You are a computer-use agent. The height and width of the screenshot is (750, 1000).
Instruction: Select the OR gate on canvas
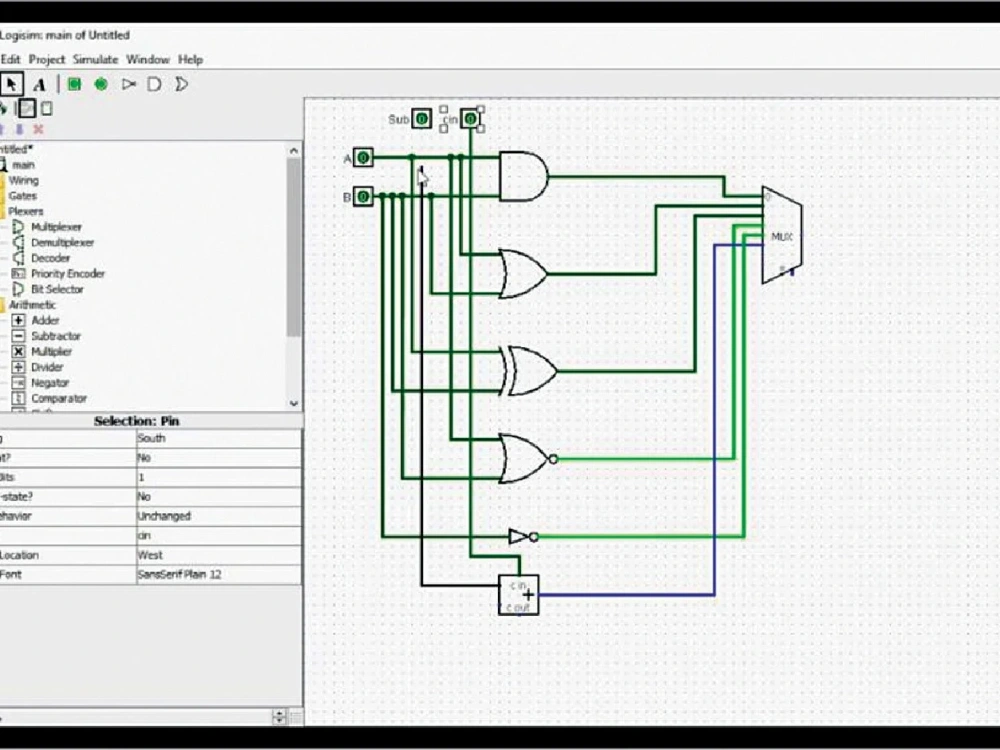(523, 274)
